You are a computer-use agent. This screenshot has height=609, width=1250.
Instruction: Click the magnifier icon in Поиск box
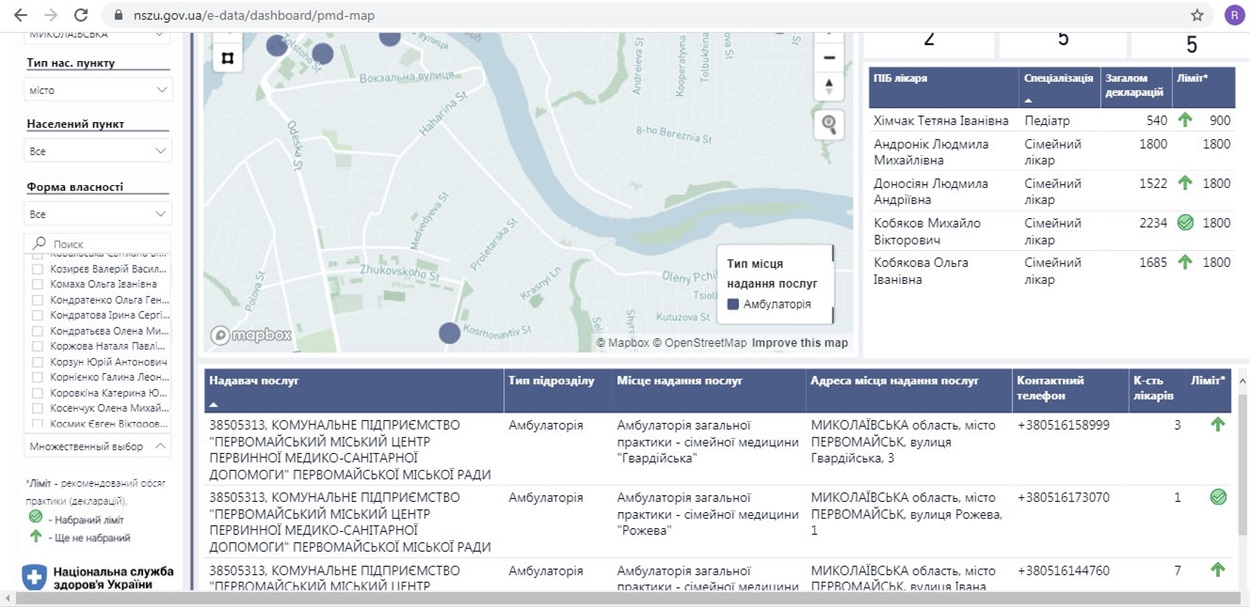pos(40,243)
